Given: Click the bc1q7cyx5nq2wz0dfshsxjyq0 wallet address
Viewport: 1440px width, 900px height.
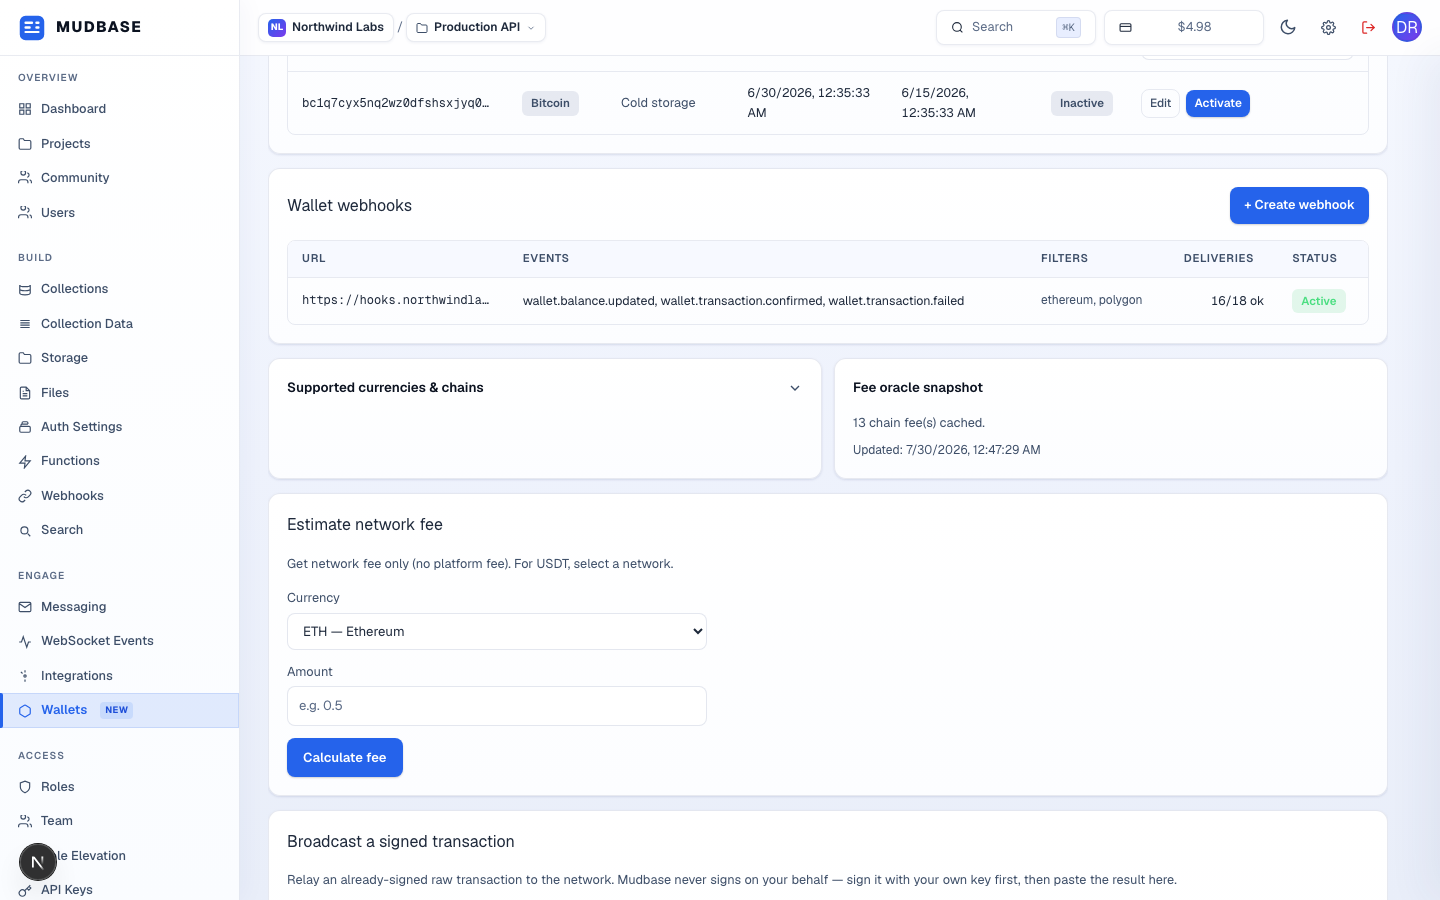Looking at the screenshot, I should coord(396,103).
